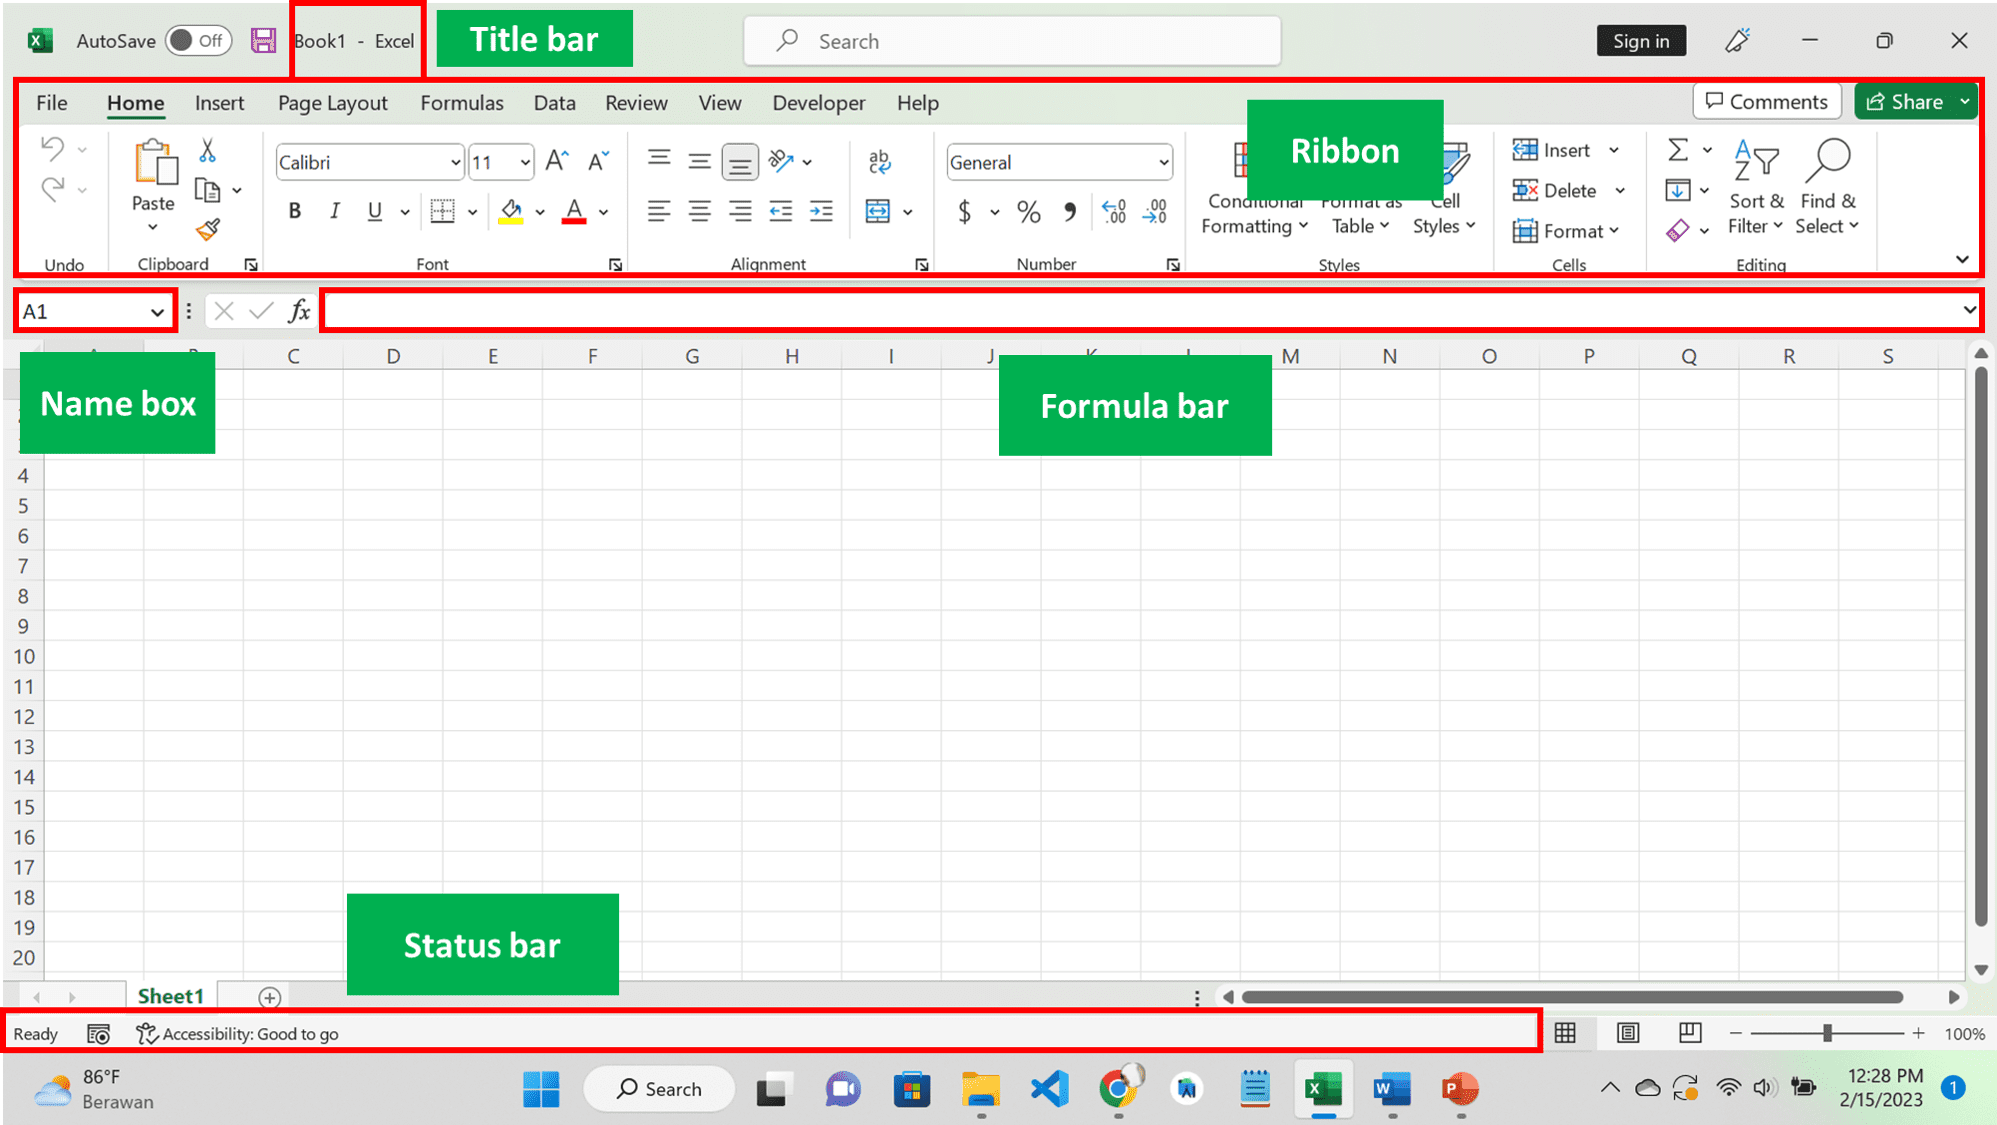The image size is (1997, 1125).
Task: Click the Borders icon in ribbon
Action: click(x=440, y=211)
